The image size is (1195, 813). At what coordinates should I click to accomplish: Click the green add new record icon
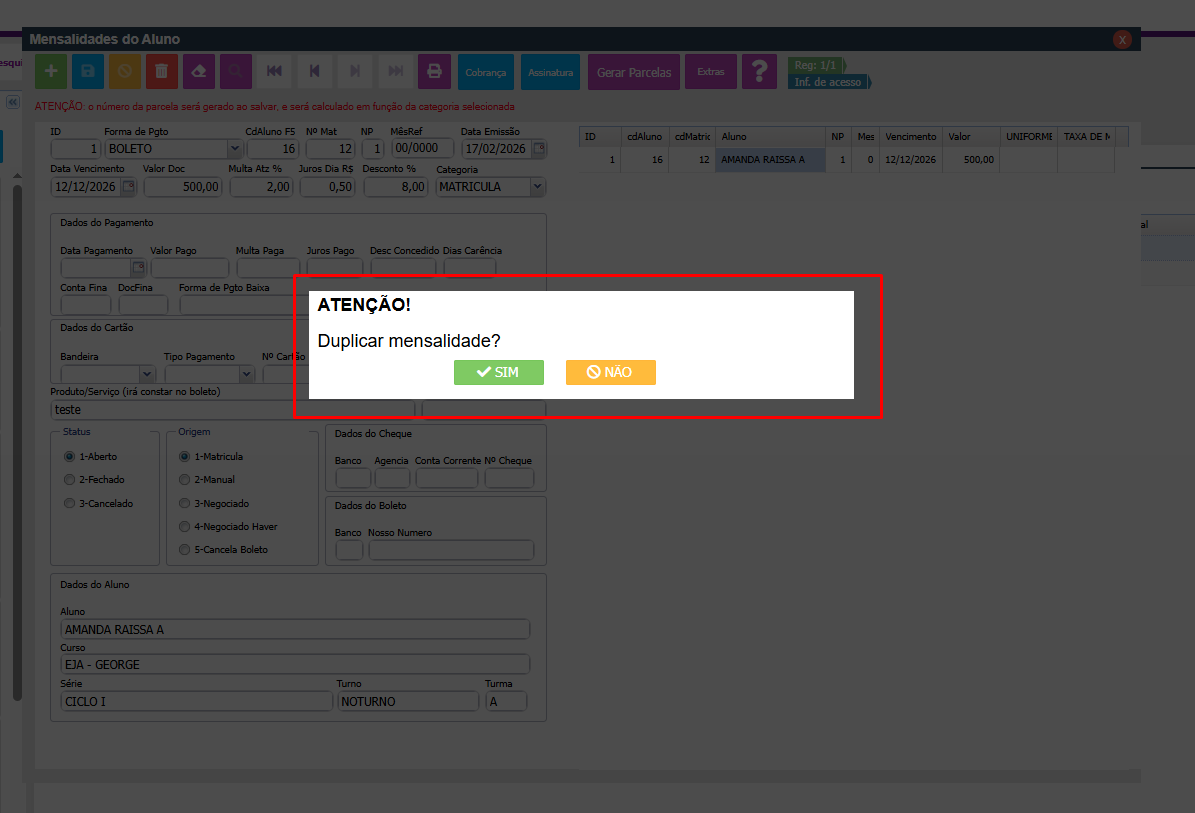point(51,72)
